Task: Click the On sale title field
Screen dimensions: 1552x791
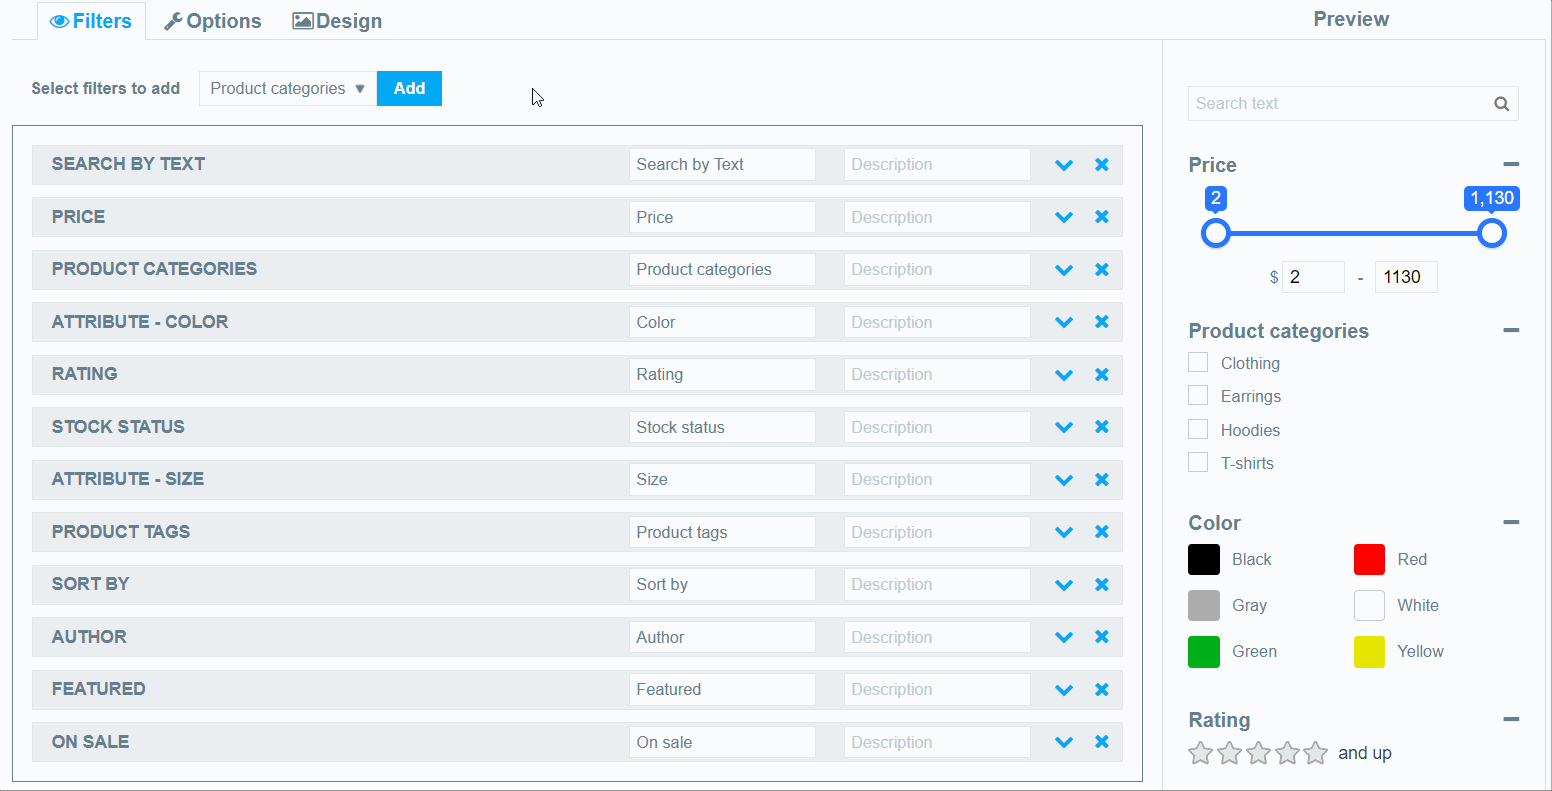Action: (x=722, y=742)
